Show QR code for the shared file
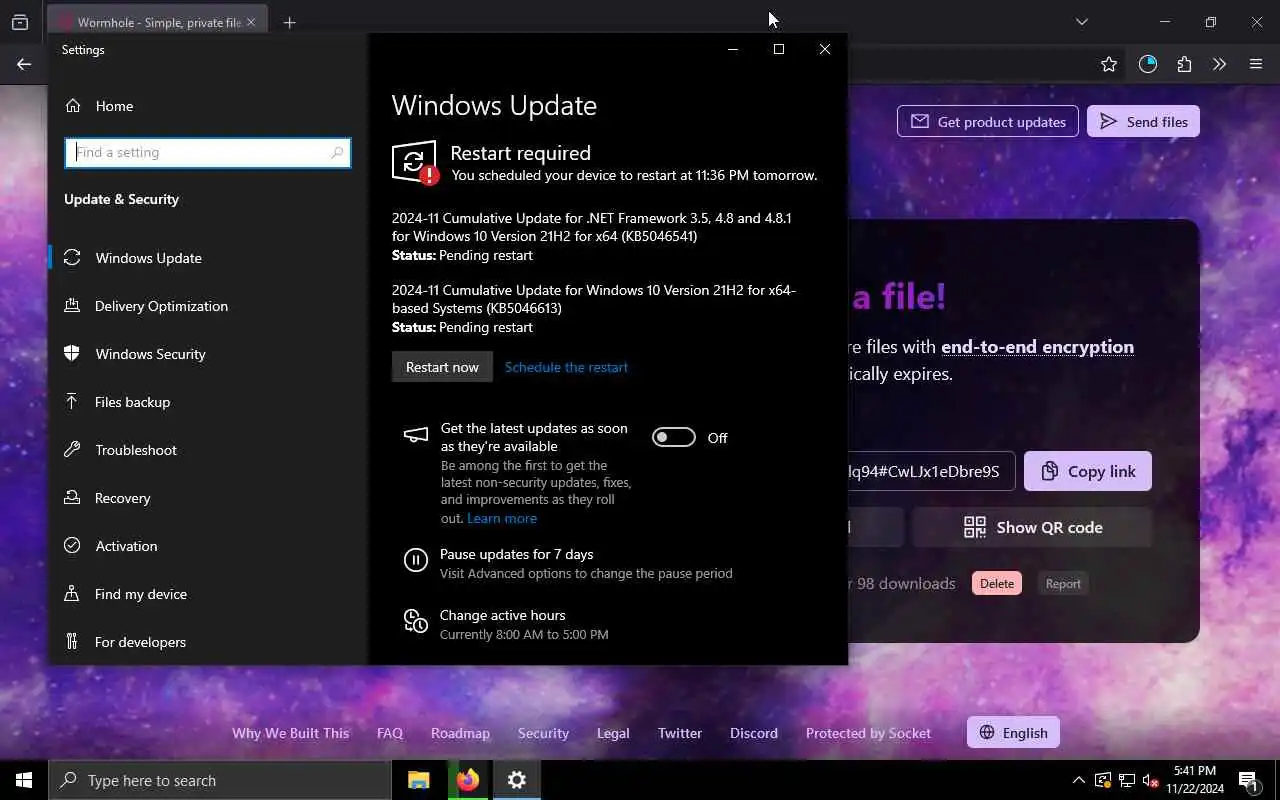This screenshot has width=1280, height=800. point(1032,527)
